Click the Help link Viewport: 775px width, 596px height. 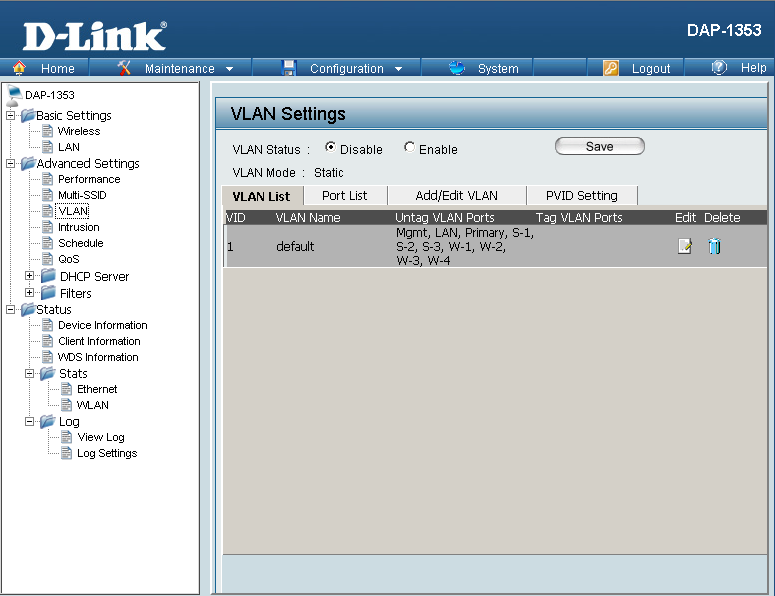753,68
